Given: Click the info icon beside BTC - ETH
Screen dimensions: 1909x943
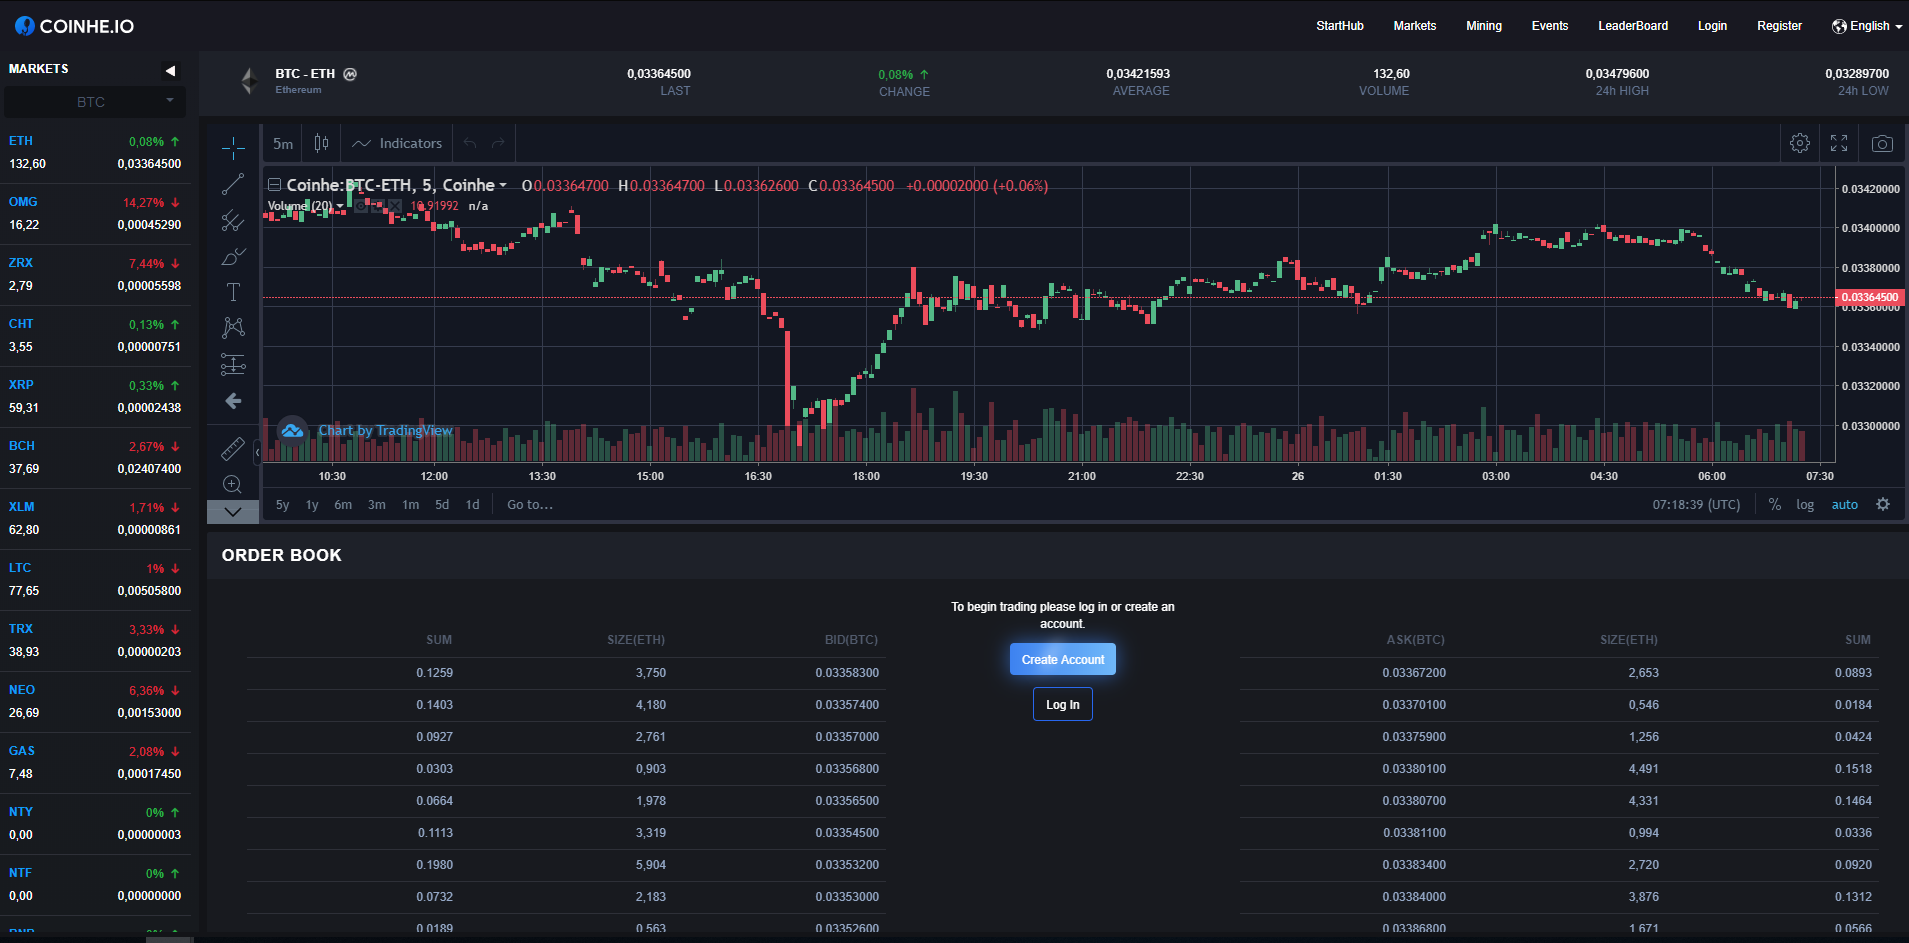Looking at the screenshot, I should pyautogui.click(x=350, y=74).
